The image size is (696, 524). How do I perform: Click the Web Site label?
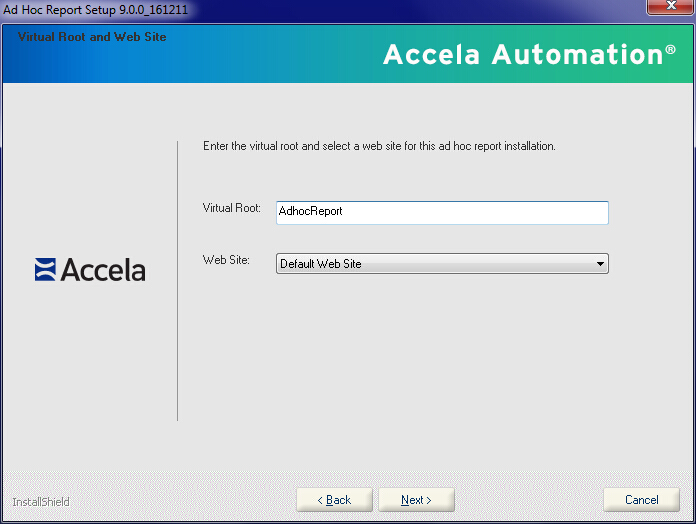click(226, 260)
